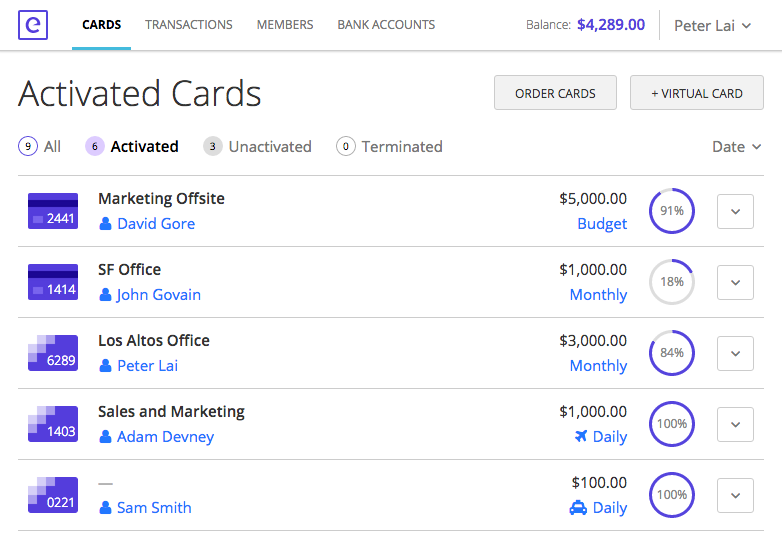Open the Date sort dropdown
This screenshot has height=542, width=782.
coord(736,146)
